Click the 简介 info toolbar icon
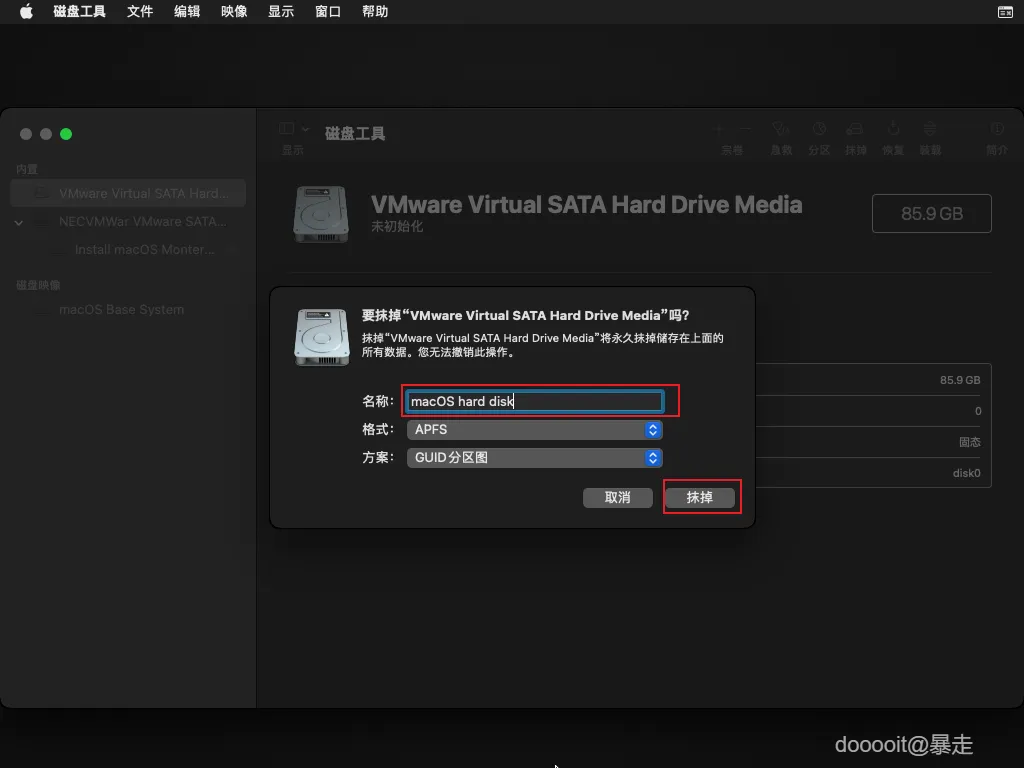 [x=997, y=129]
